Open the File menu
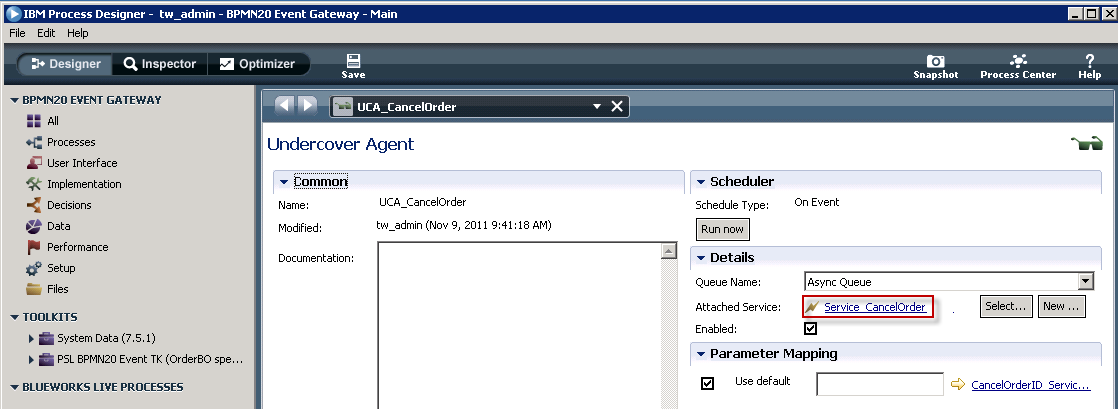 (x=17, y=33)
